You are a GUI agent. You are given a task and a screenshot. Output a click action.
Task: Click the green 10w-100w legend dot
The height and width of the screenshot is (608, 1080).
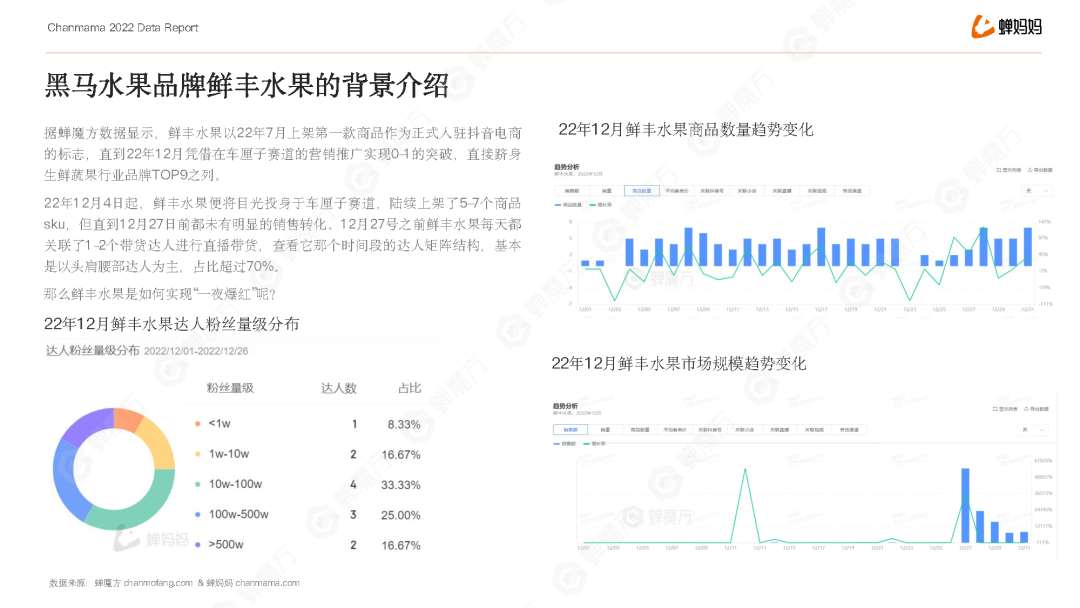[198, 485]
